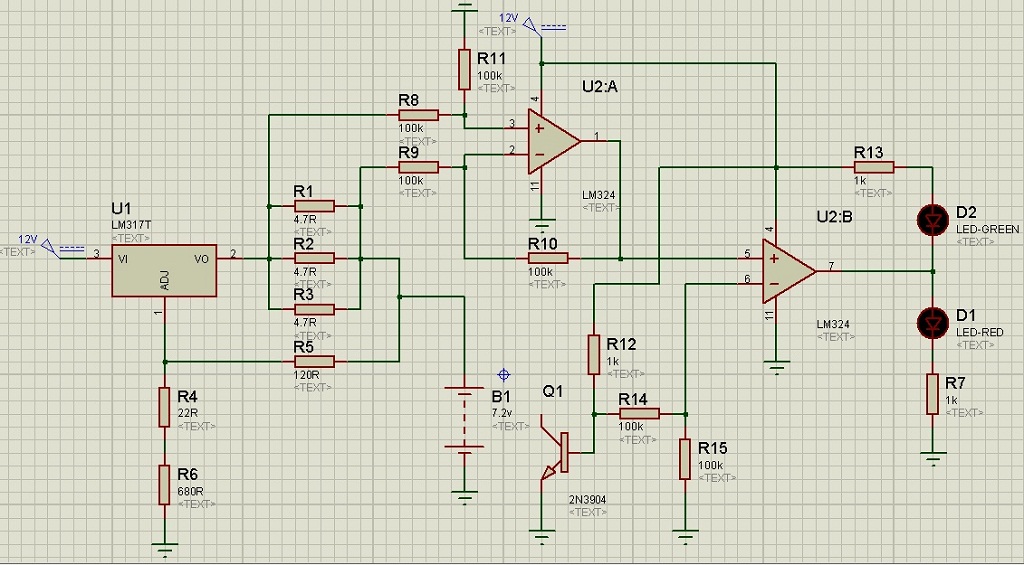Click the U2:A reference label

600,86
